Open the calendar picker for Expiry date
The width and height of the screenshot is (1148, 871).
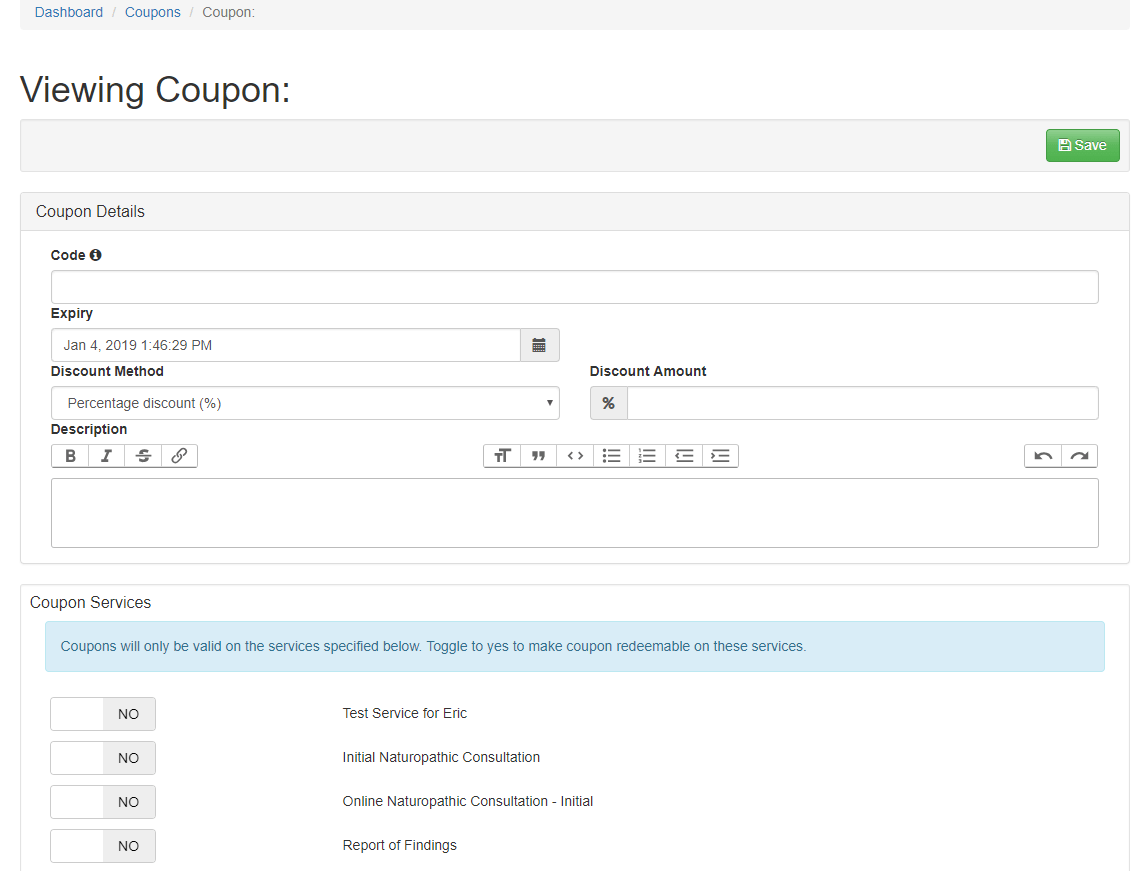(x=539, y=344)
